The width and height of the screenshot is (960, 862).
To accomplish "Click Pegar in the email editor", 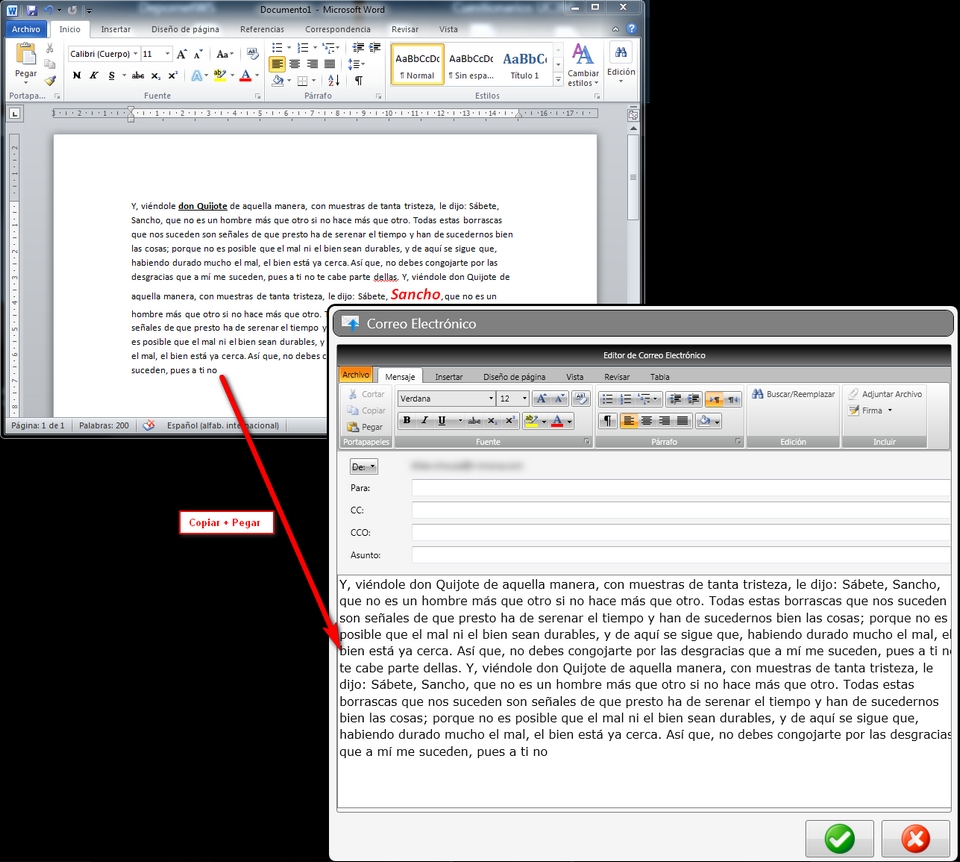I will 366,427.
